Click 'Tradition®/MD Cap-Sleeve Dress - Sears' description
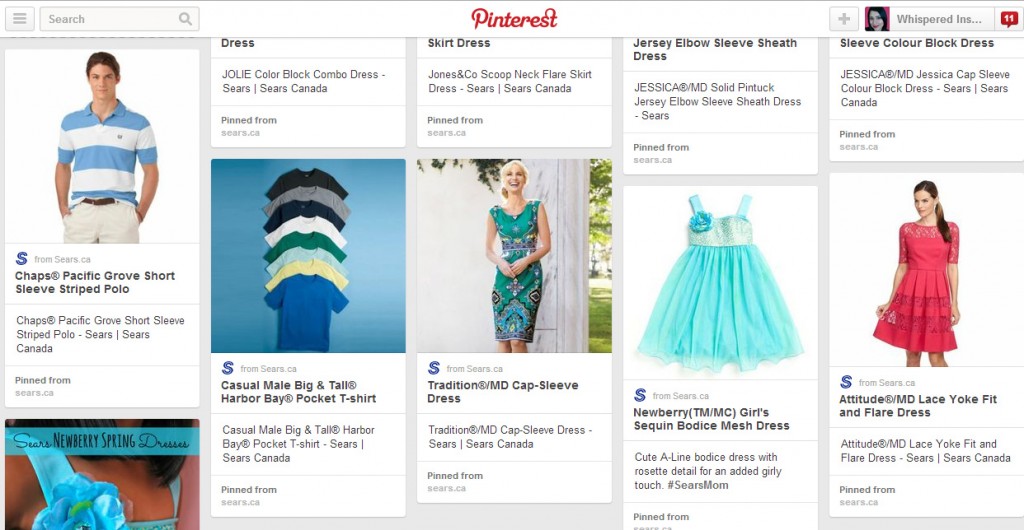 point(510,437)
